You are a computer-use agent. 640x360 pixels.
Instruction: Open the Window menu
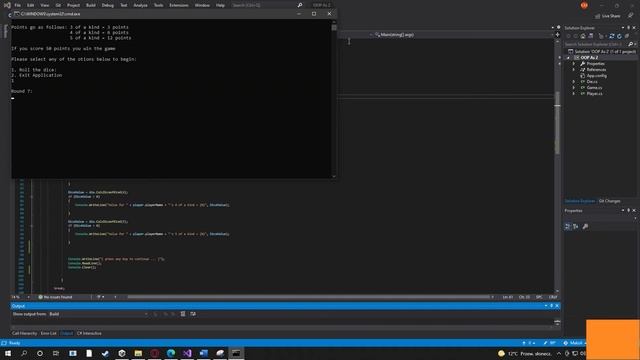pos(202,5)
